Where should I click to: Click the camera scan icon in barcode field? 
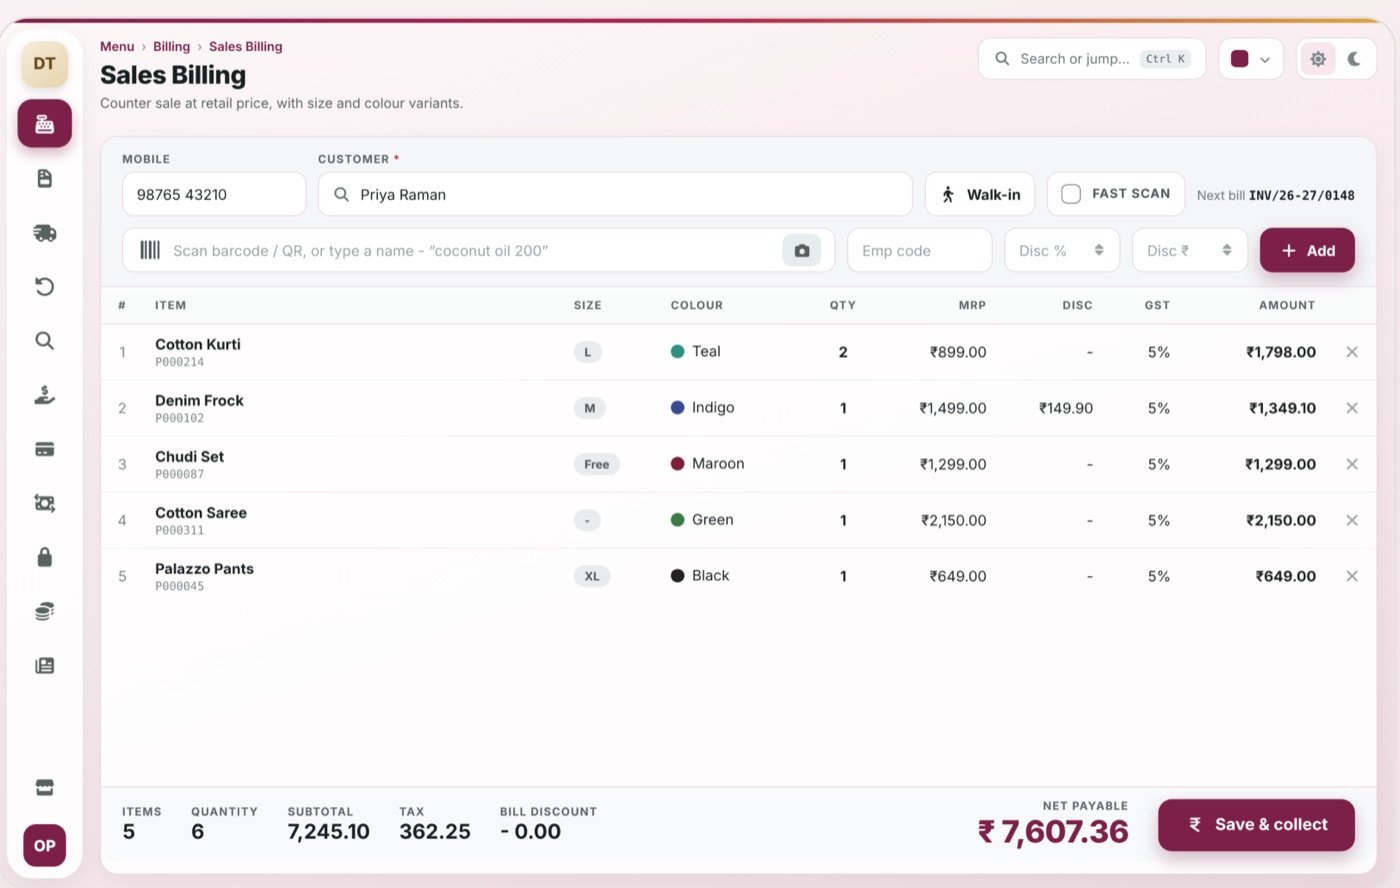pyautogui.click(x=801, y=251)
